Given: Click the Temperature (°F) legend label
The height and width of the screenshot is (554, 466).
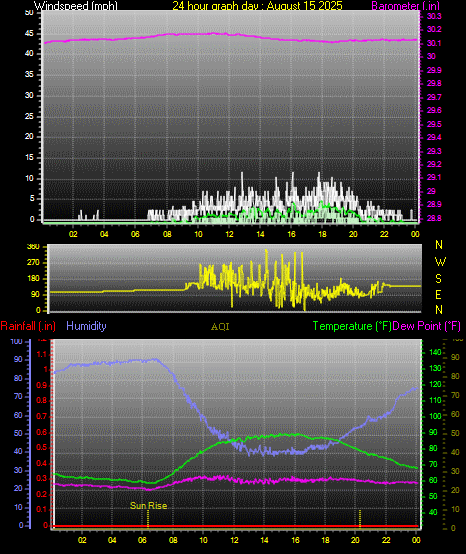Looking at the screenshot, I should (352, 326).
